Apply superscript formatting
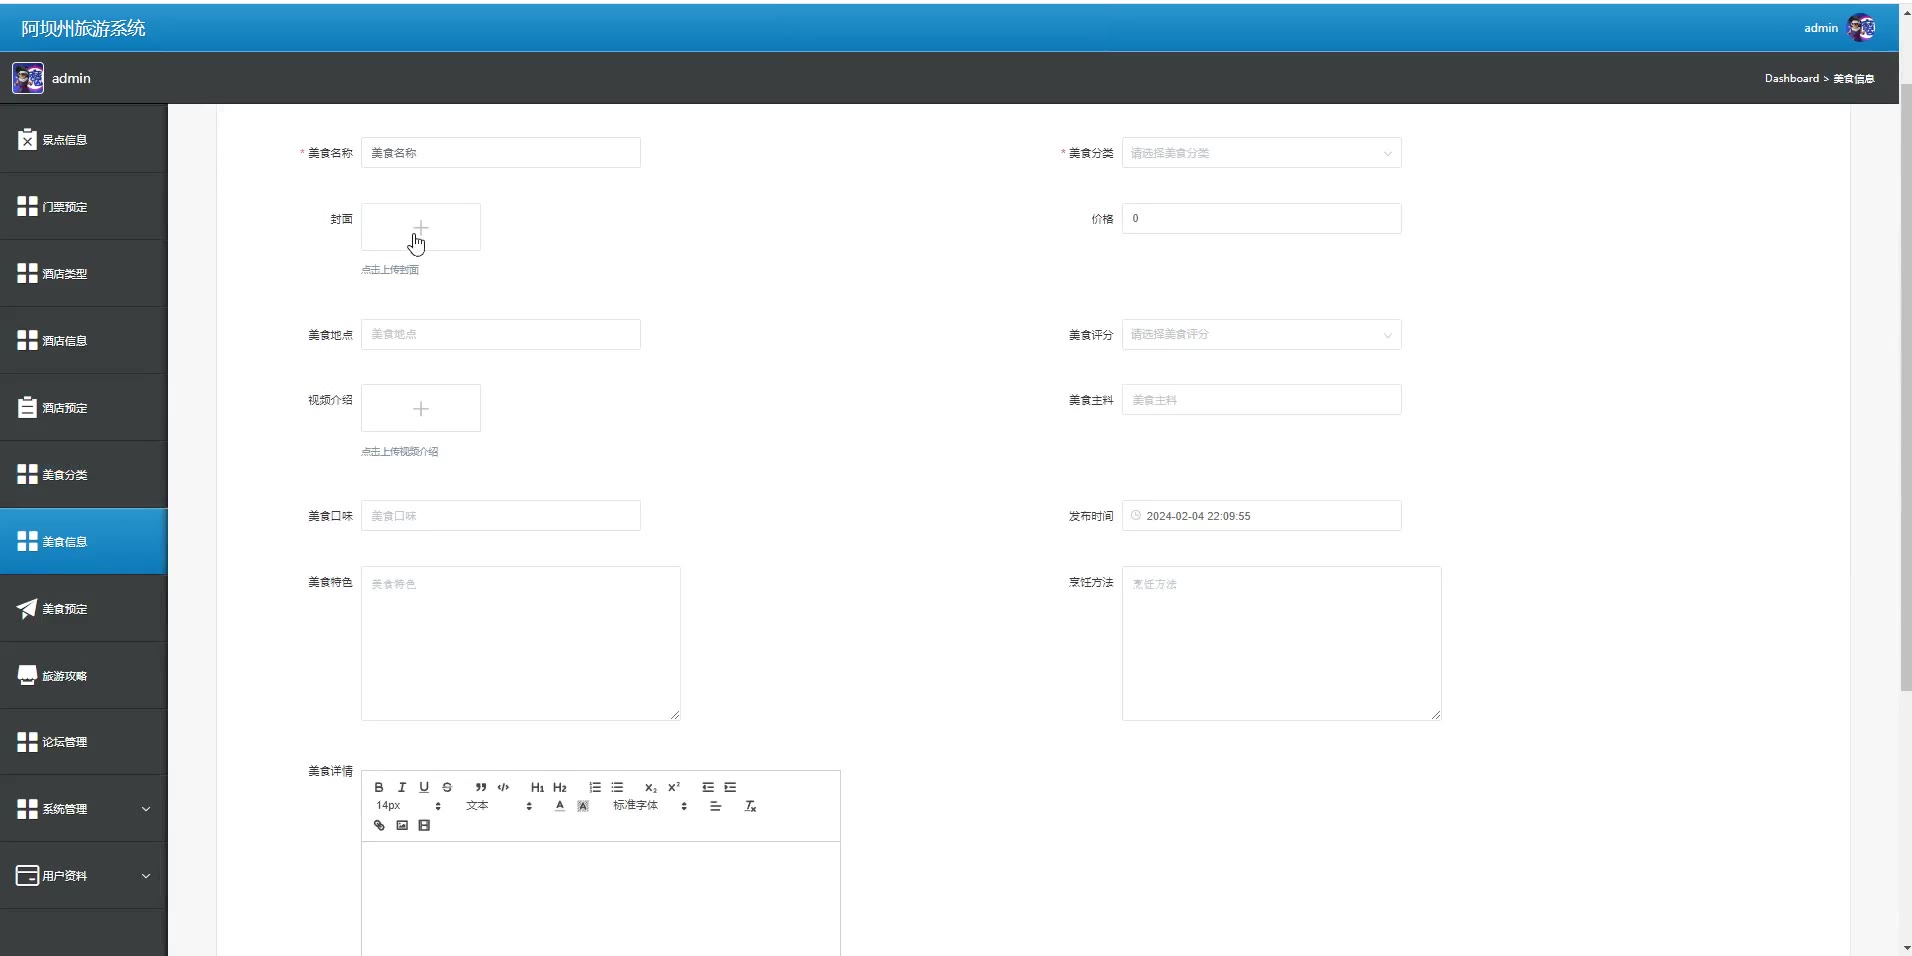 coord(674,787)
